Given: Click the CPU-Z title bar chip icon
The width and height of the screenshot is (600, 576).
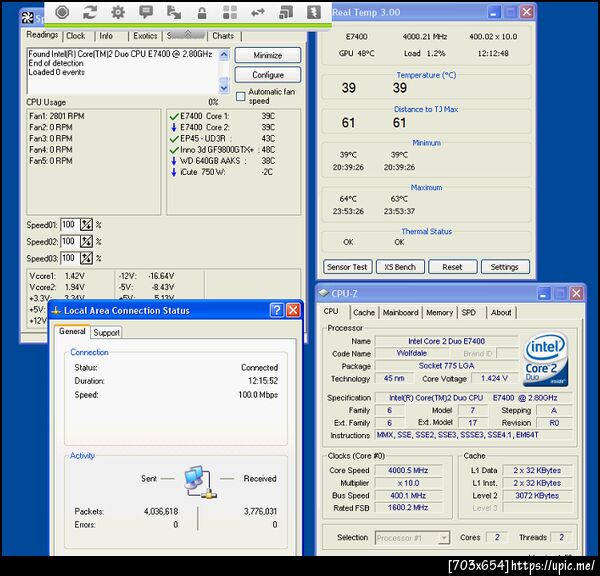Looking at the screenshot, I should (x=324, y=293).
